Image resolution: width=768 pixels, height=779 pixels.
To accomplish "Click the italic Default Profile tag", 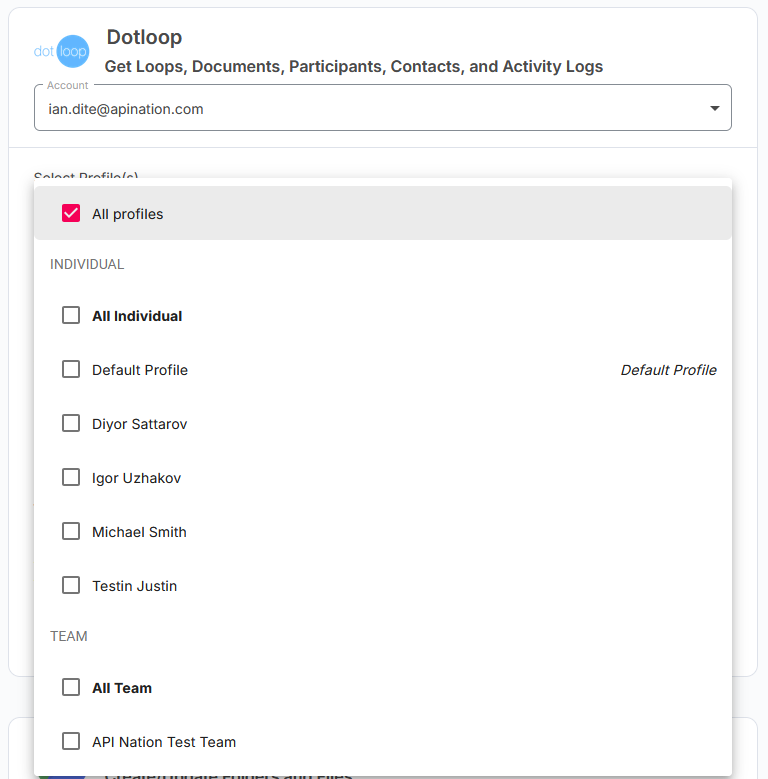I will [668, 370].
